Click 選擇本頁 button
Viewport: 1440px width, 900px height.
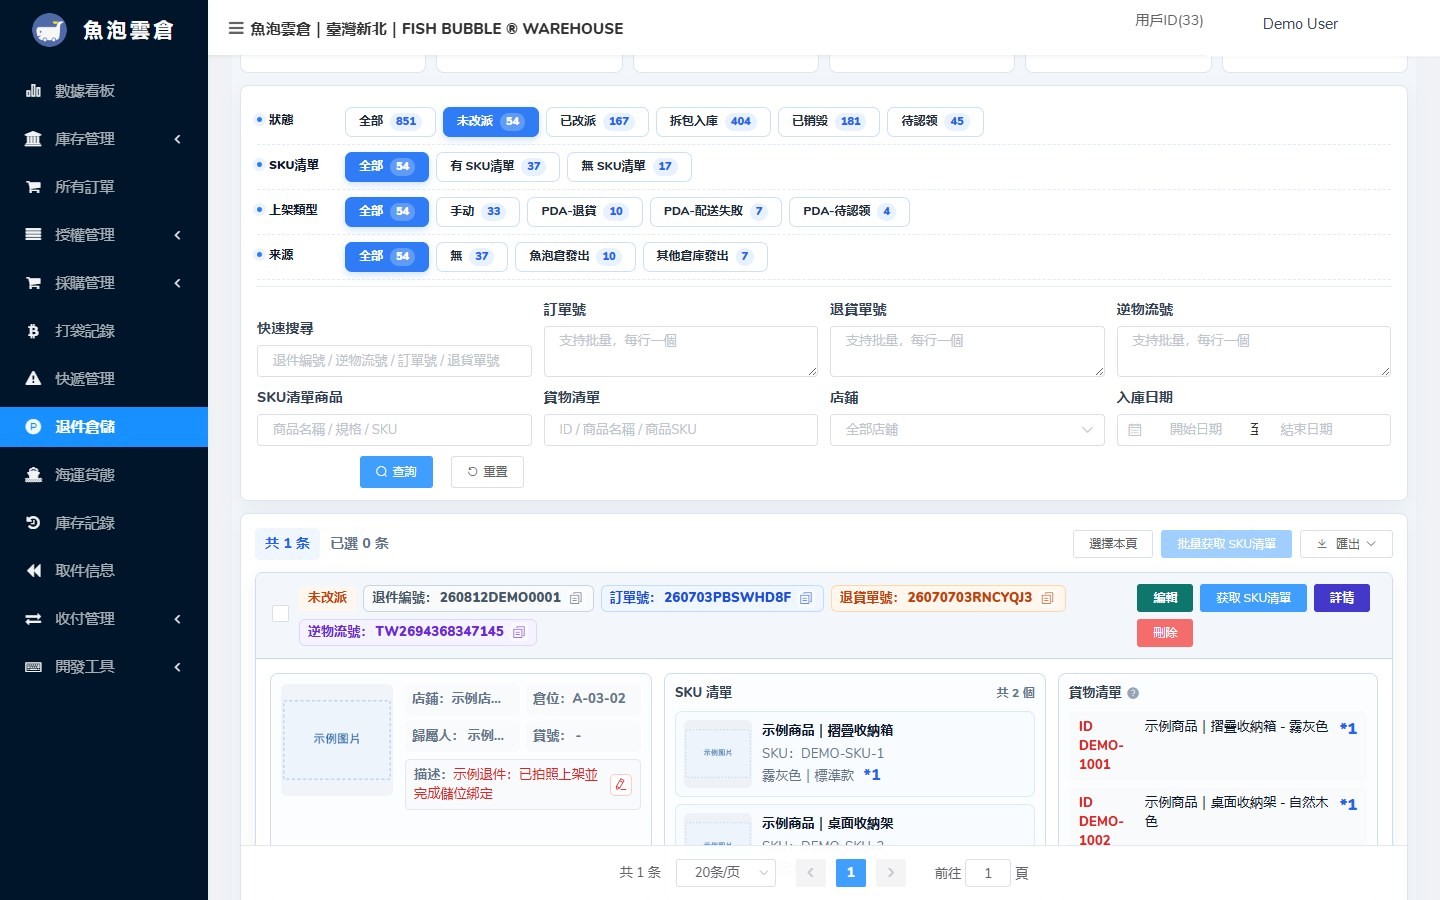click(1113, 544)
